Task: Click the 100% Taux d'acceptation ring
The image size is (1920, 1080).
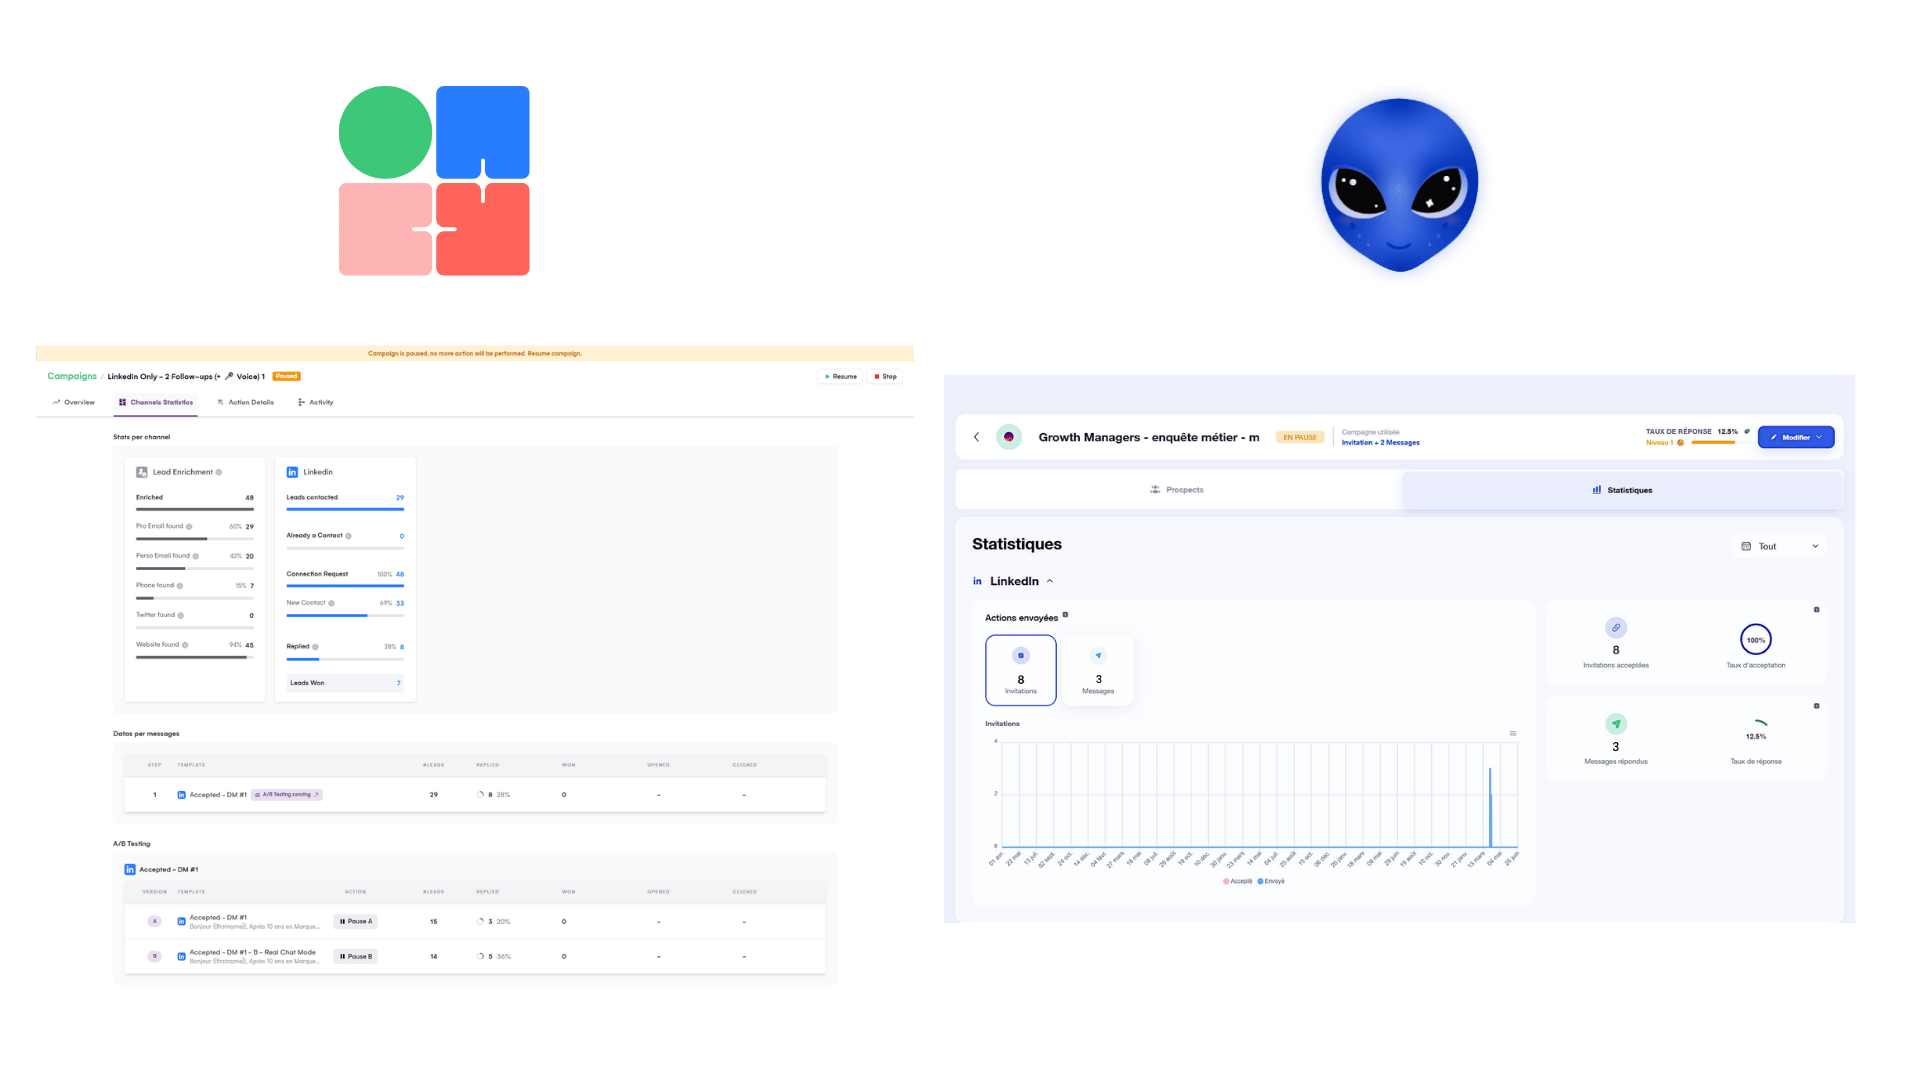Action: coord(1756,640)
